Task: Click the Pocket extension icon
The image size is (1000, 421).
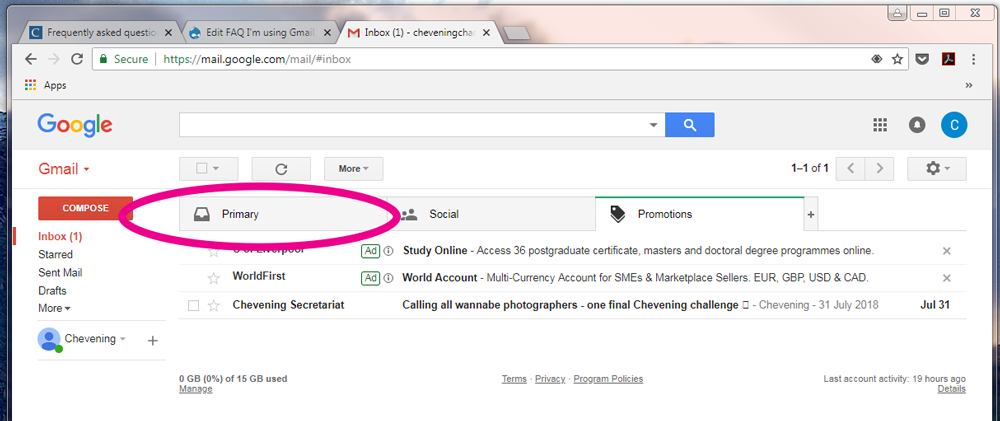Action: tap(922, 59)
